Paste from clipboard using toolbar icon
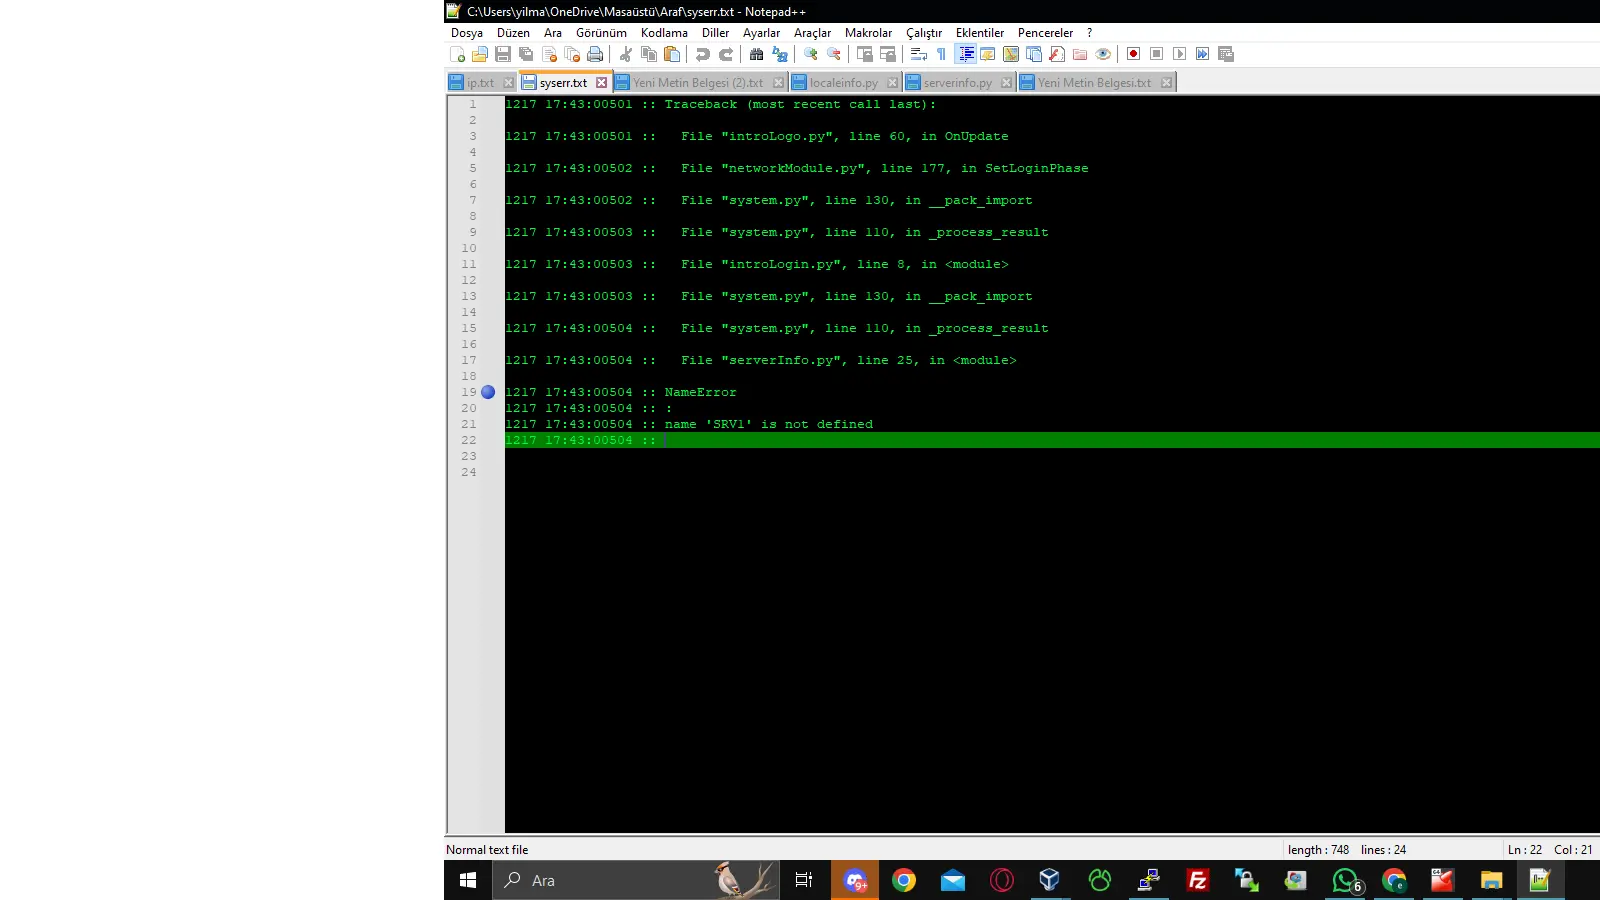The height and width of the screenshot is (900, 1600). click(672, 54)
